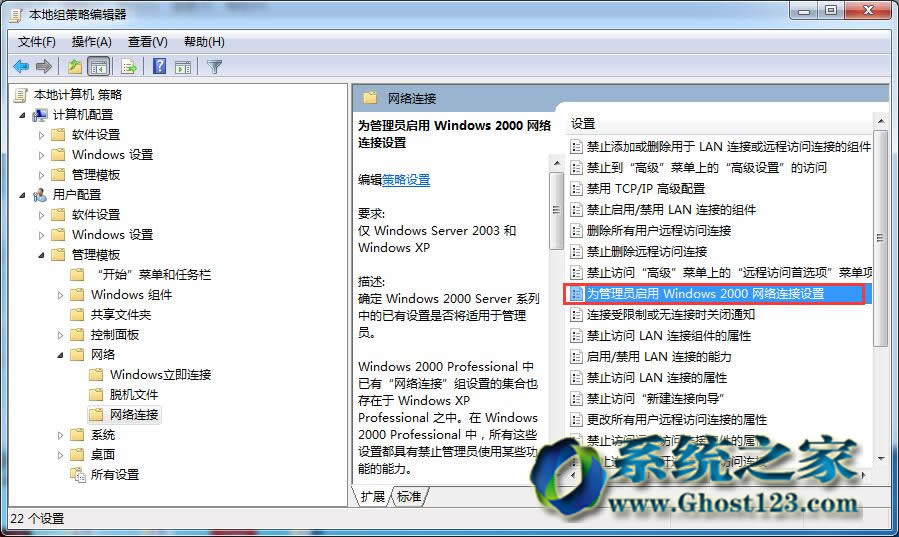The width and height of the screenshot is (899, 537).
Task: Expand the 桌面 node
Action: point(60,455)
